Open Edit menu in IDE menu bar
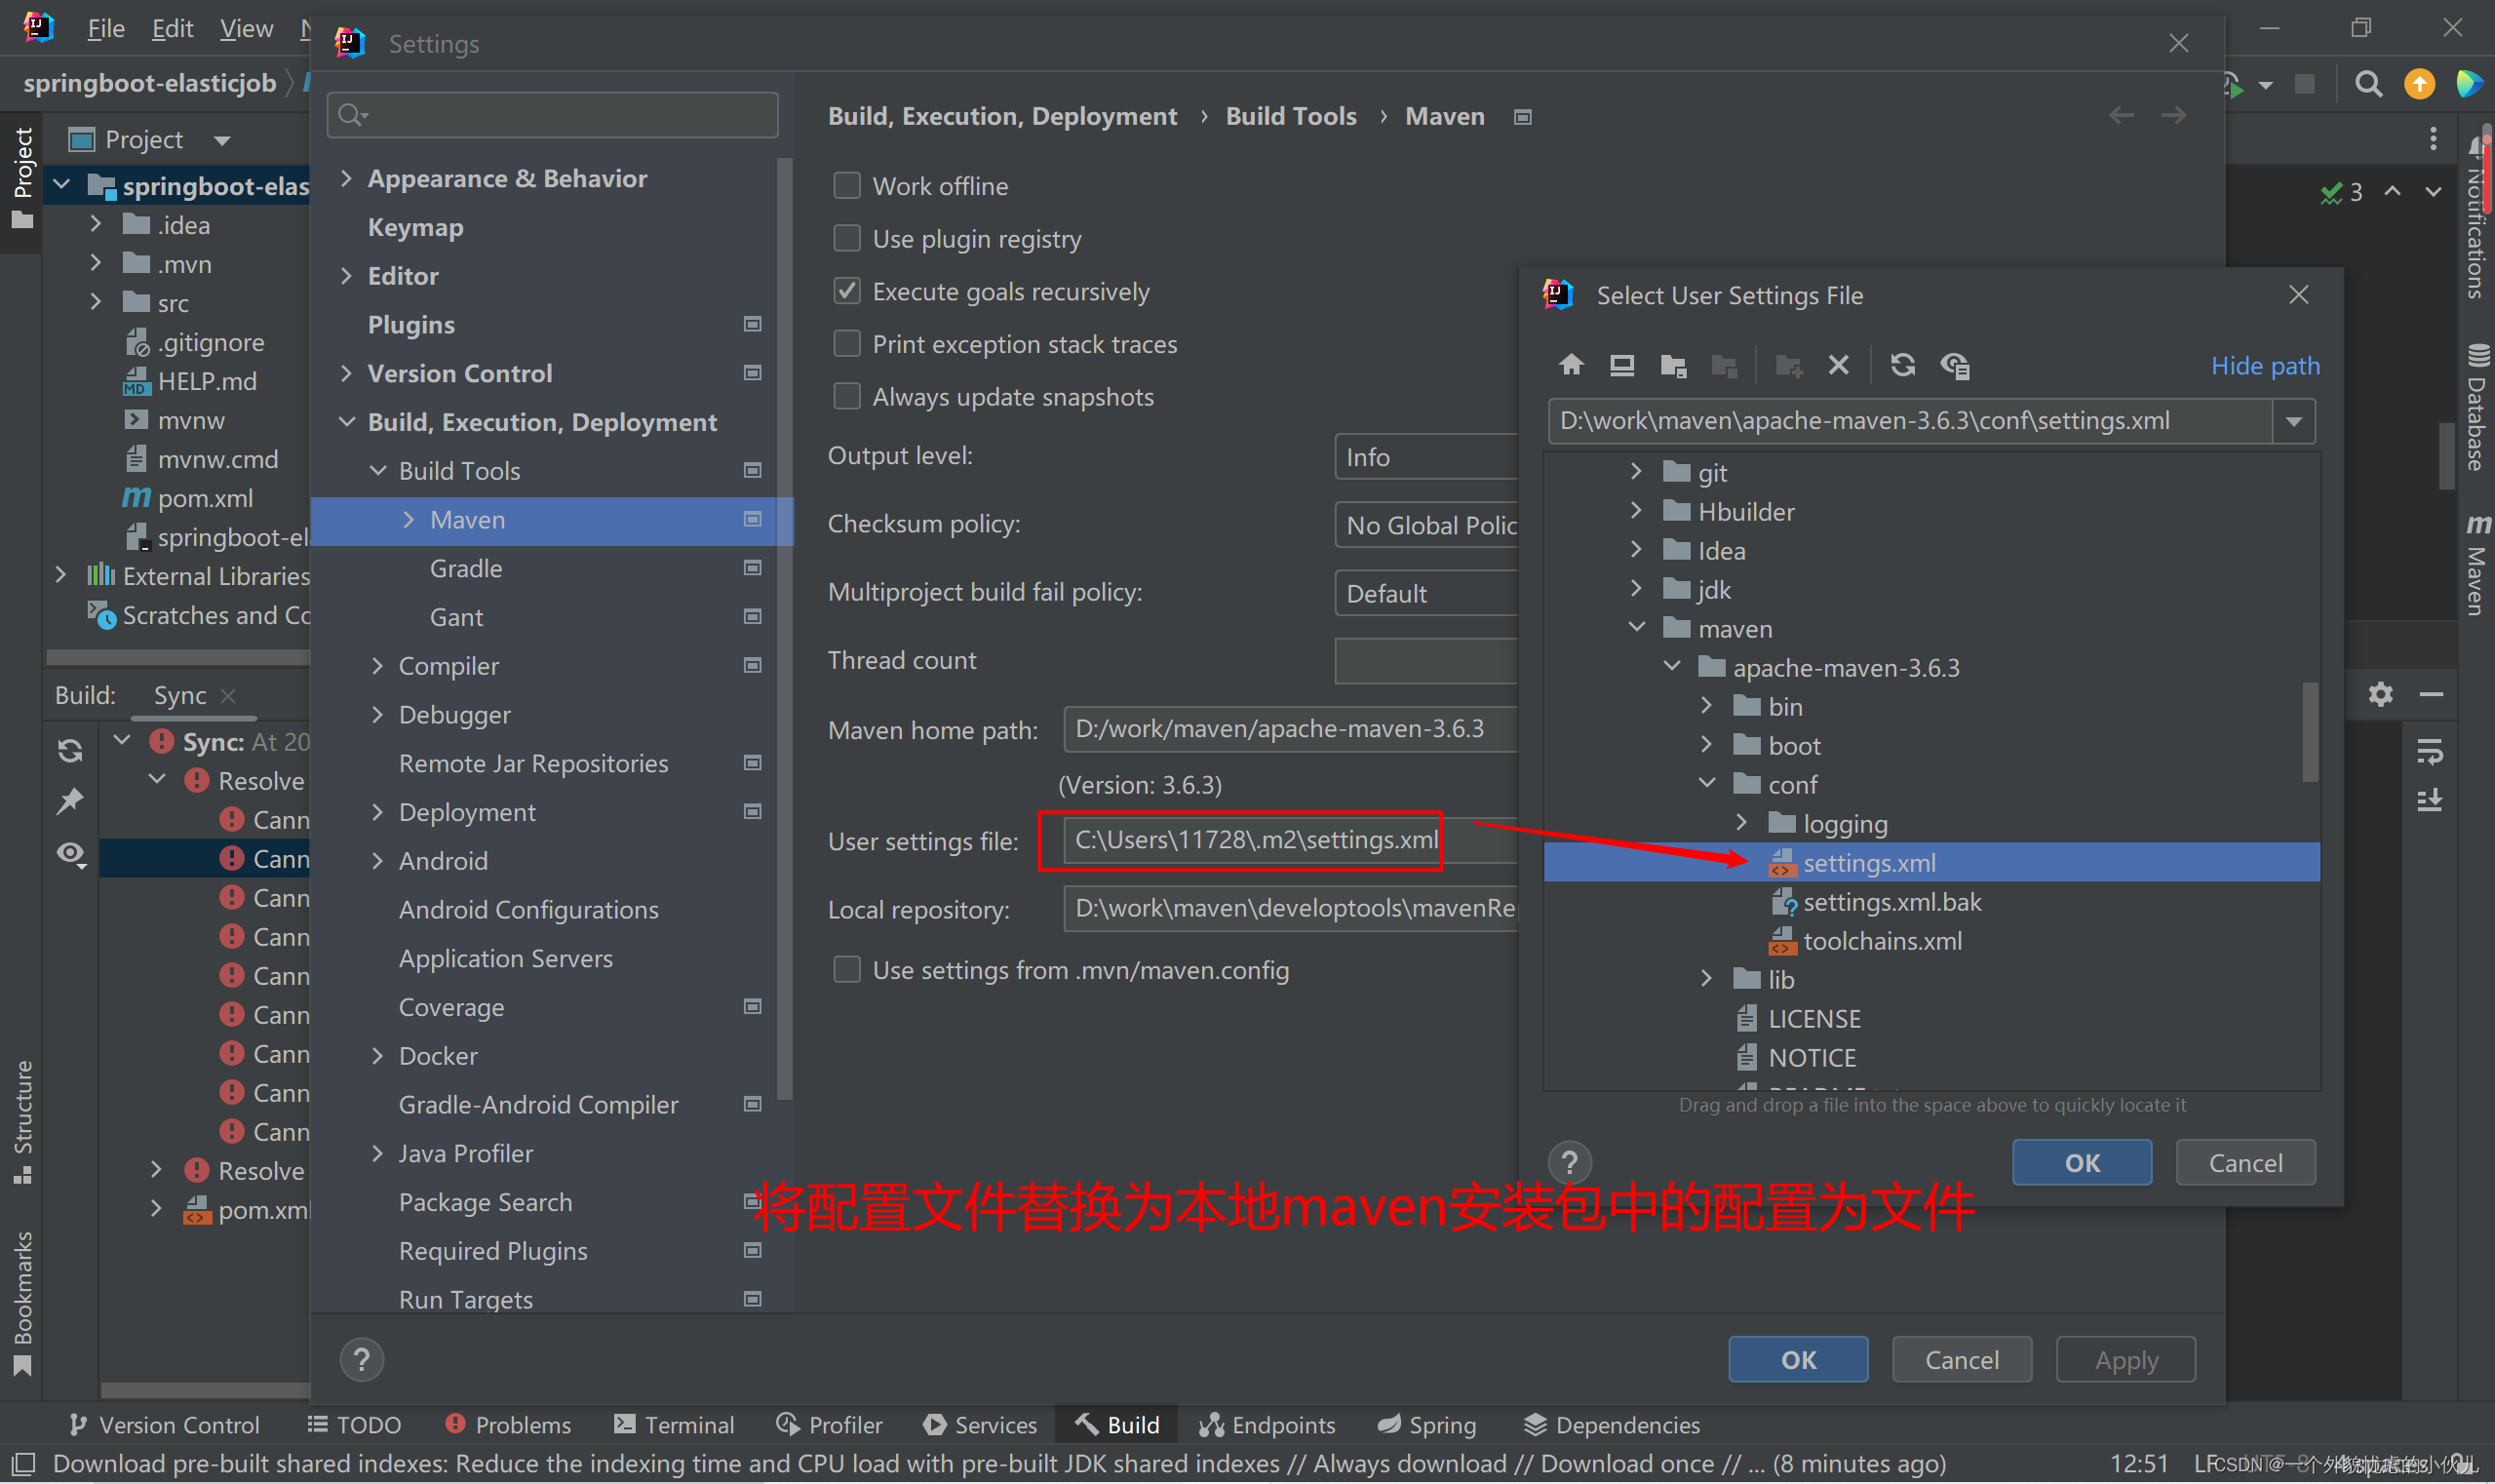 [x=172, y=28]
